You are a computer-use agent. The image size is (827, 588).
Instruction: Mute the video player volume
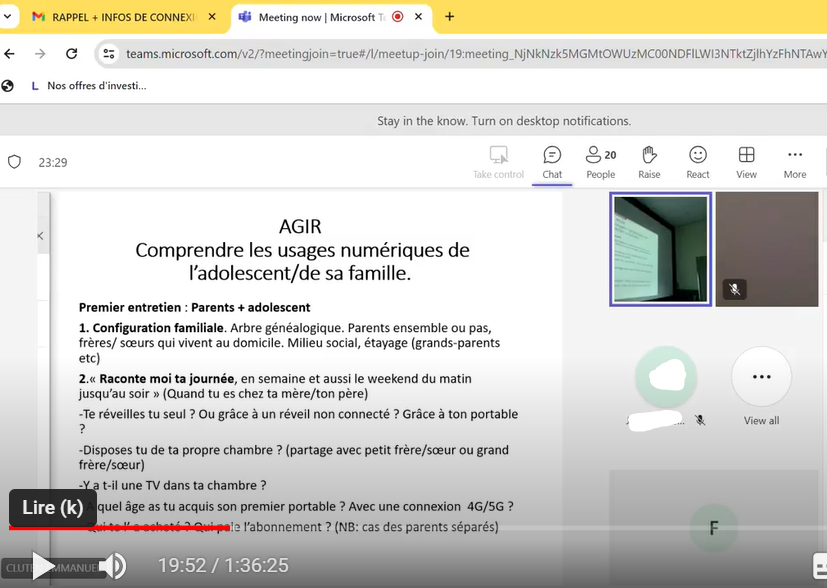(x=112, y=566)
